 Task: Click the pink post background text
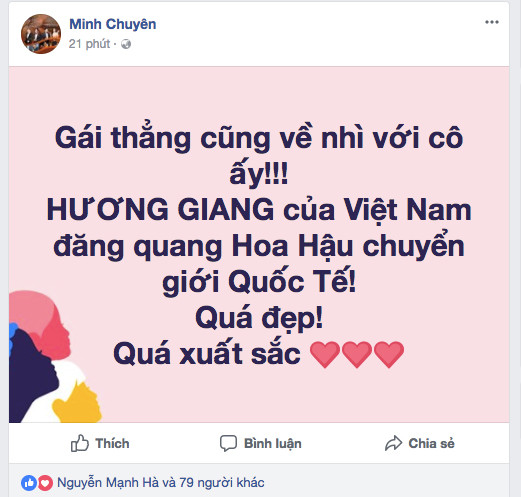pyautogui.click(x=259, y=244)
